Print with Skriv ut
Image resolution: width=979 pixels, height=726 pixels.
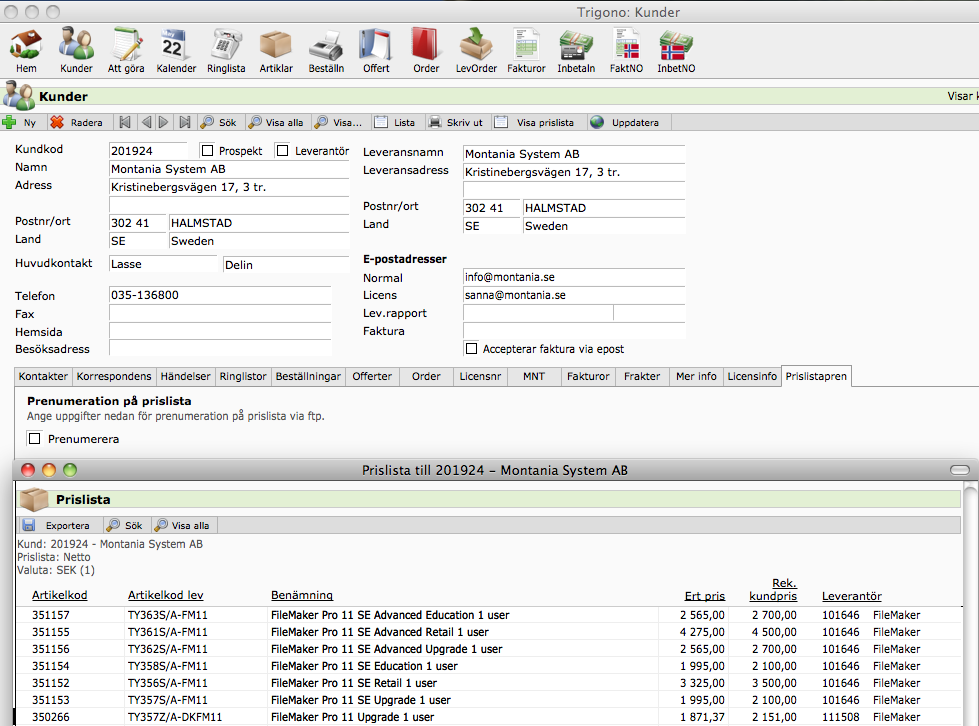(456, 122)
